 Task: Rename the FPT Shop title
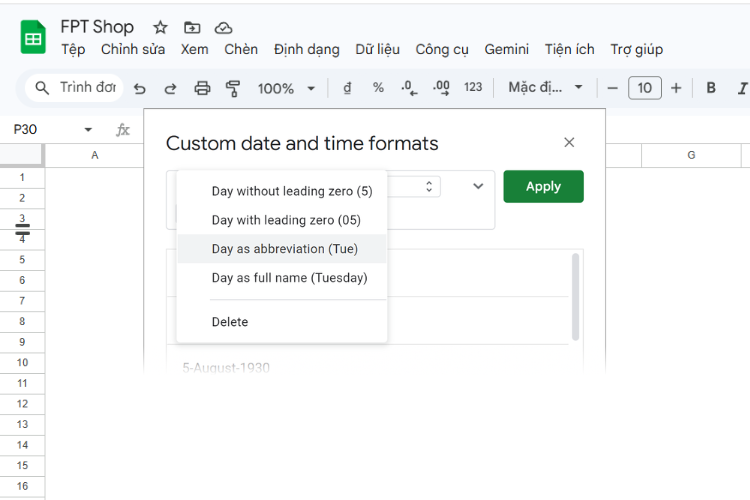point(97,27)
